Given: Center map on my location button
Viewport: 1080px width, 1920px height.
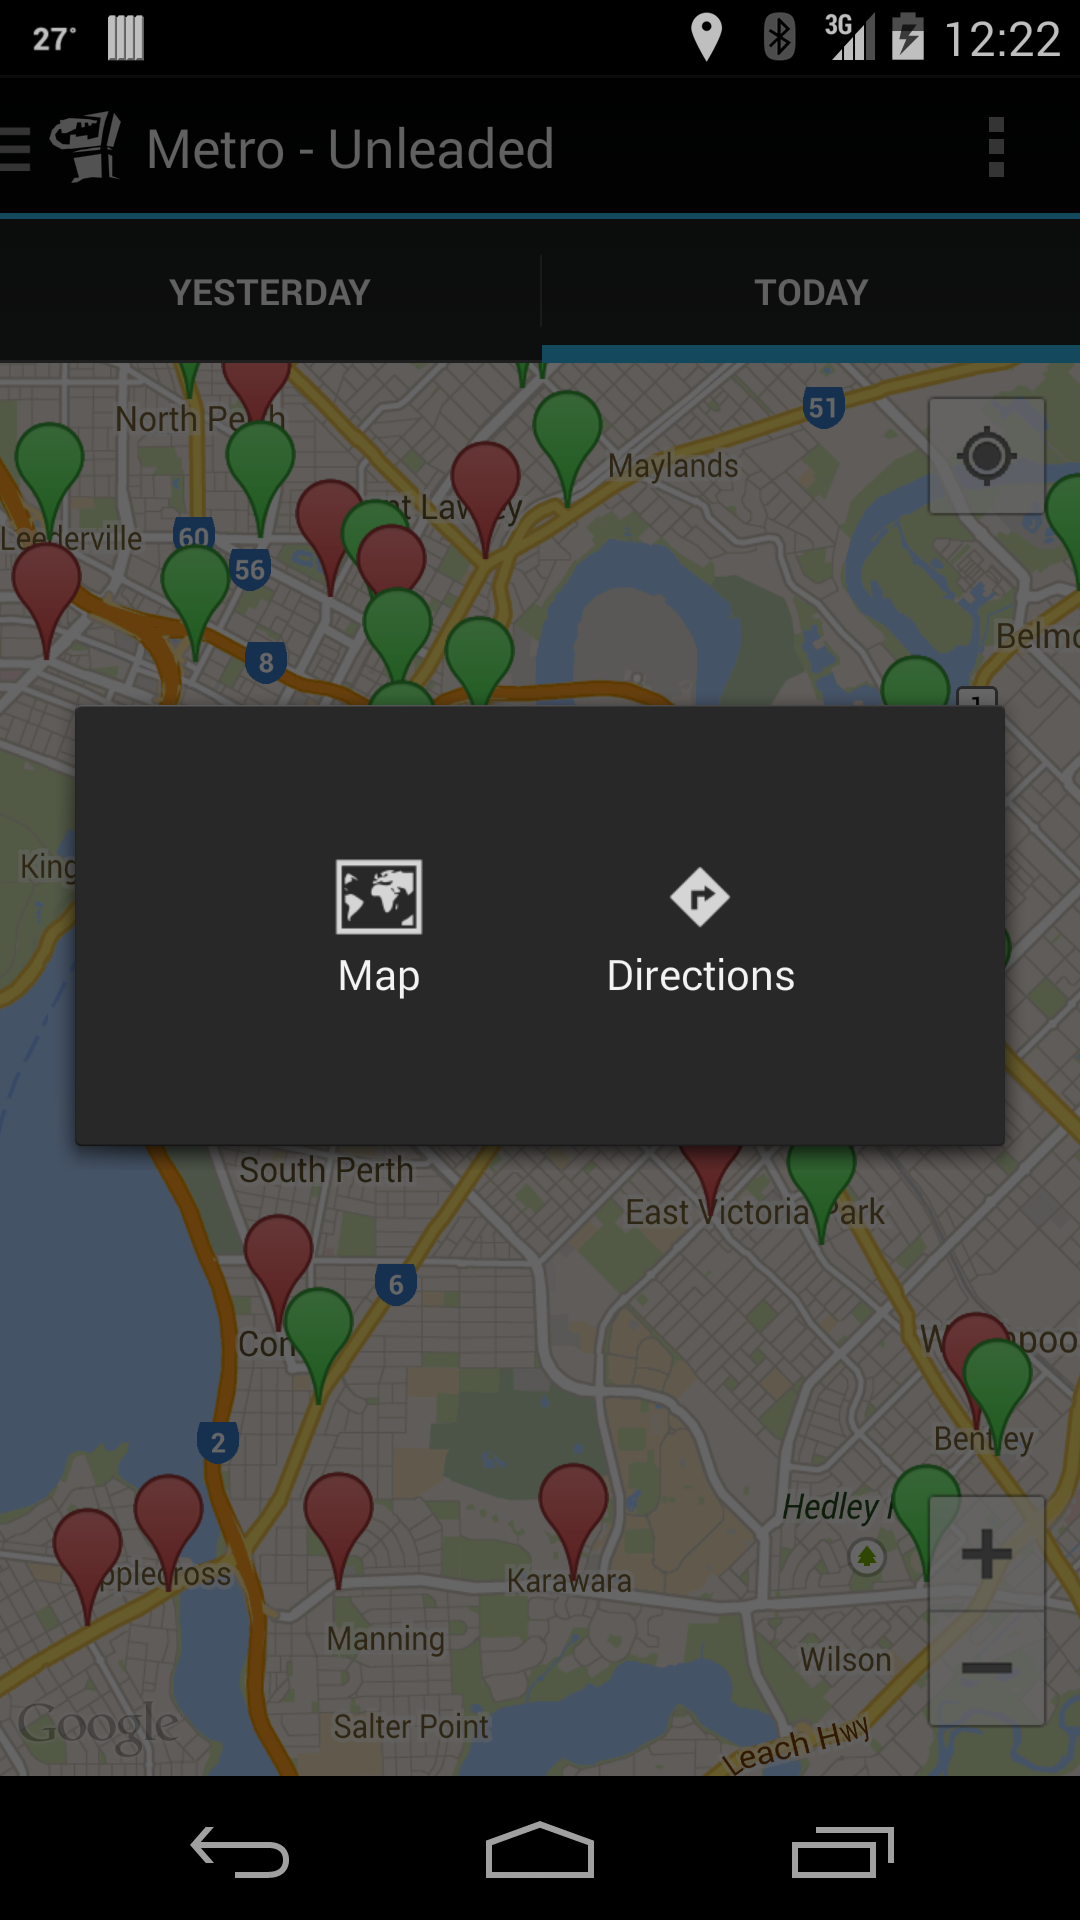Looking at the screenshot, I should (x=987, y=456).
